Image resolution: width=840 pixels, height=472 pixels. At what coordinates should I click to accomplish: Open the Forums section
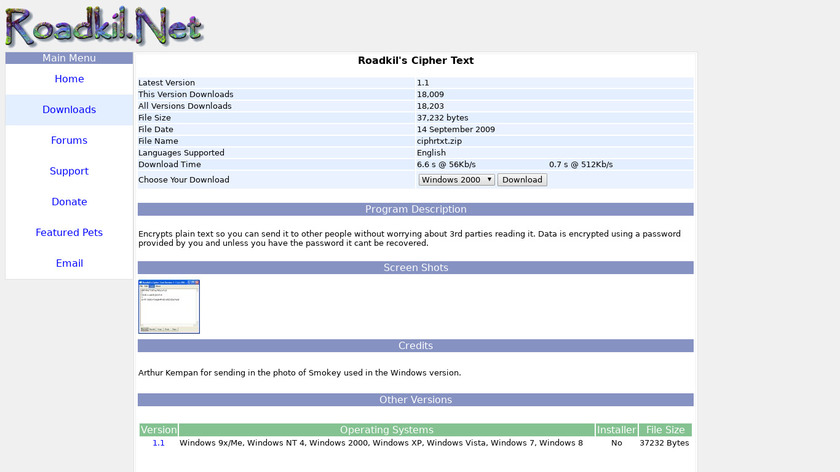pyautogui.click(x=69, y=141)
